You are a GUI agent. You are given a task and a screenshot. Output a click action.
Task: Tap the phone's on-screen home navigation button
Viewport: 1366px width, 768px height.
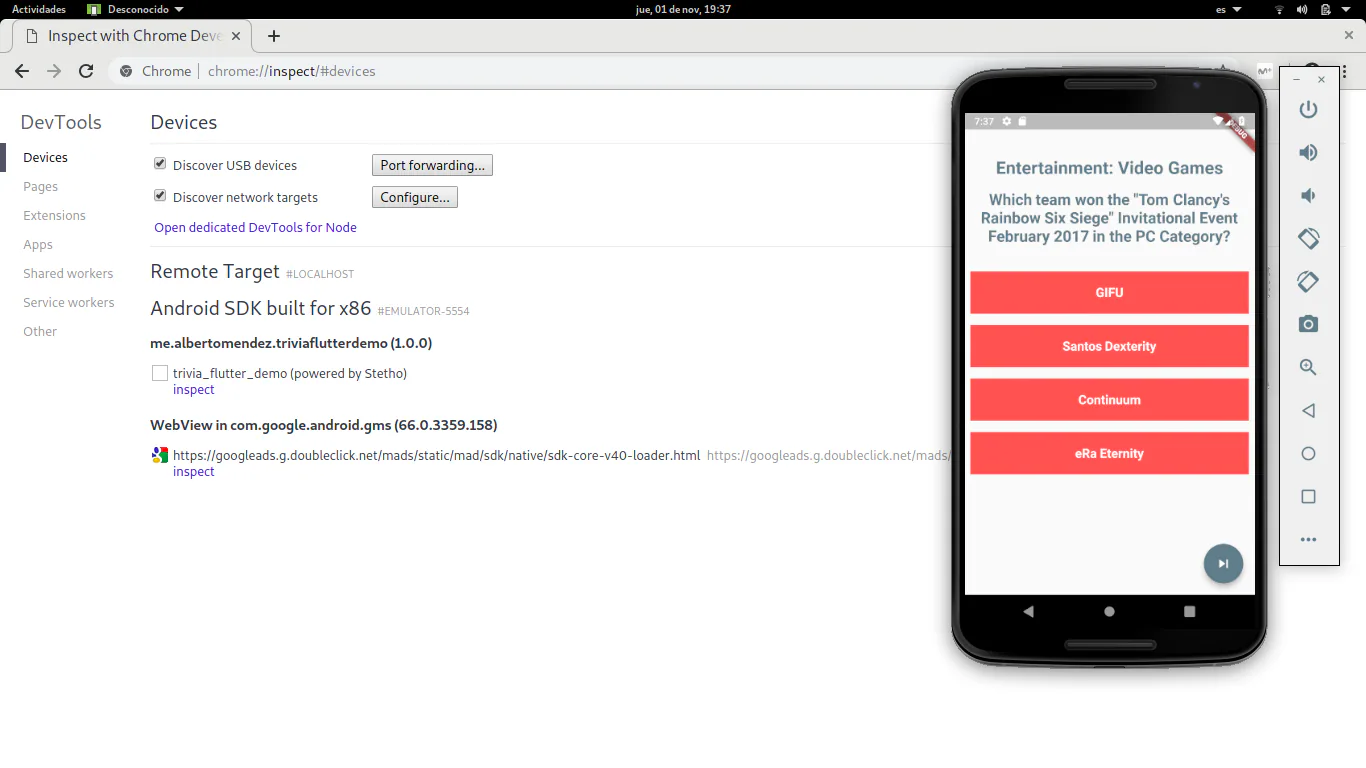click(x=1109, y=611)
